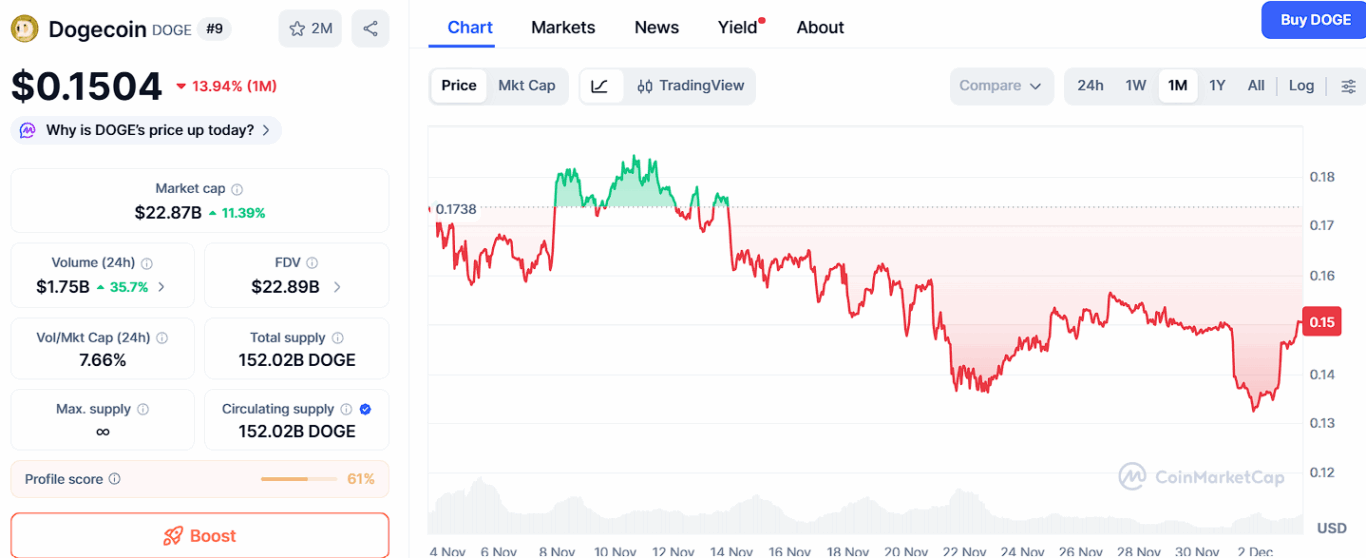Screen dimensions: 1366x558
Task: Click Circulating supply verified badge
Action: [365, 409]
